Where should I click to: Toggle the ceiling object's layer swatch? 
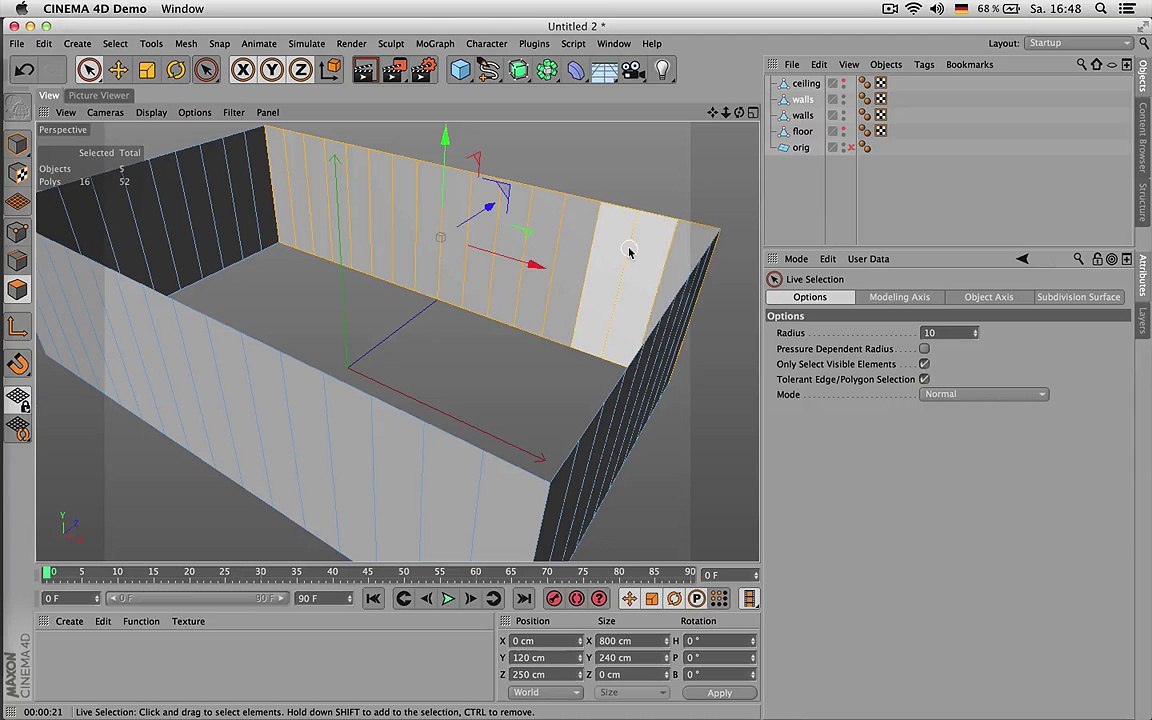832,83
